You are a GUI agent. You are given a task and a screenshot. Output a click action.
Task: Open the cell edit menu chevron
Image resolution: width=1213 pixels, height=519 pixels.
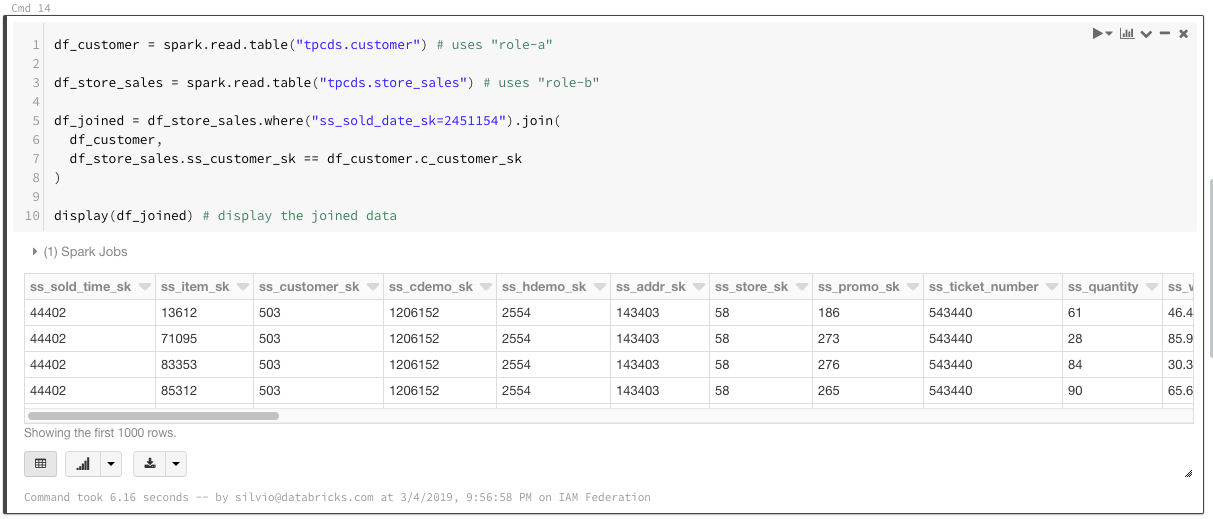click(1146, 34)
